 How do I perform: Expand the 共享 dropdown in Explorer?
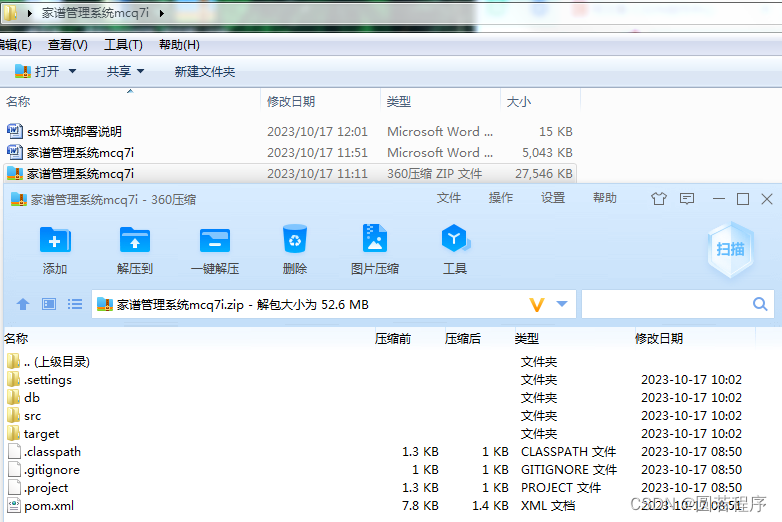[141, 71]
